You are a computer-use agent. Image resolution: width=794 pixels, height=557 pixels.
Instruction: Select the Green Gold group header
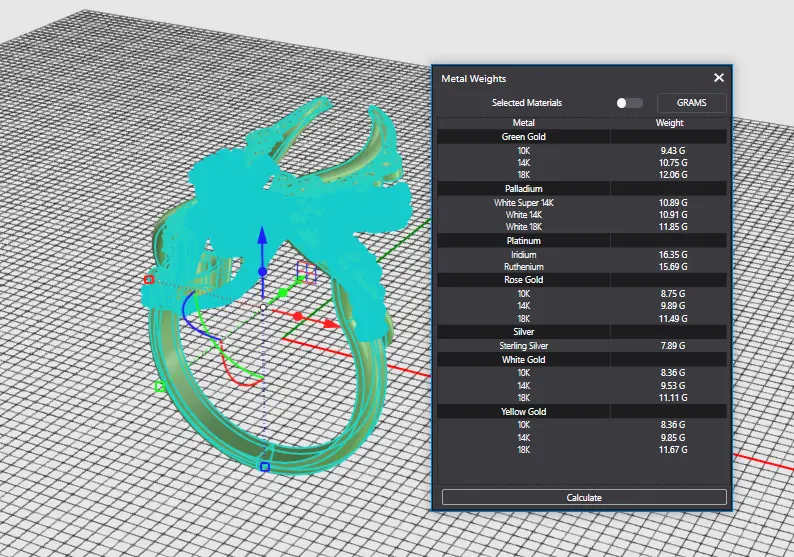[523, 137]
